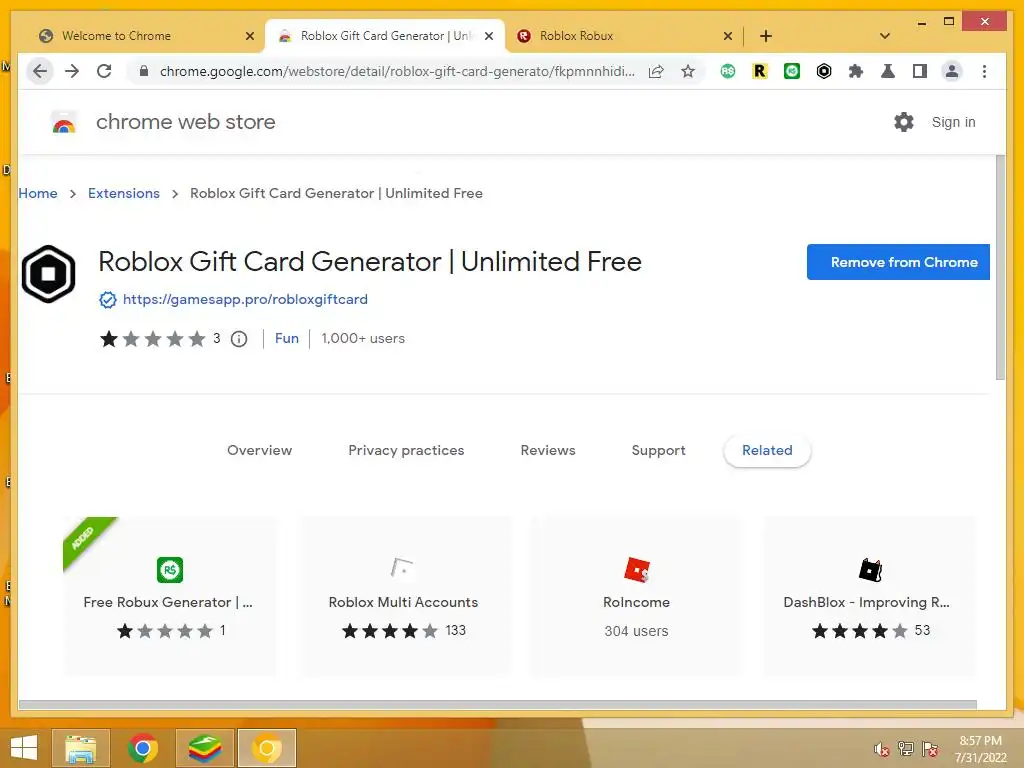
Task: Open the RoIncome extension card
Action: click(x=637, y=596)
